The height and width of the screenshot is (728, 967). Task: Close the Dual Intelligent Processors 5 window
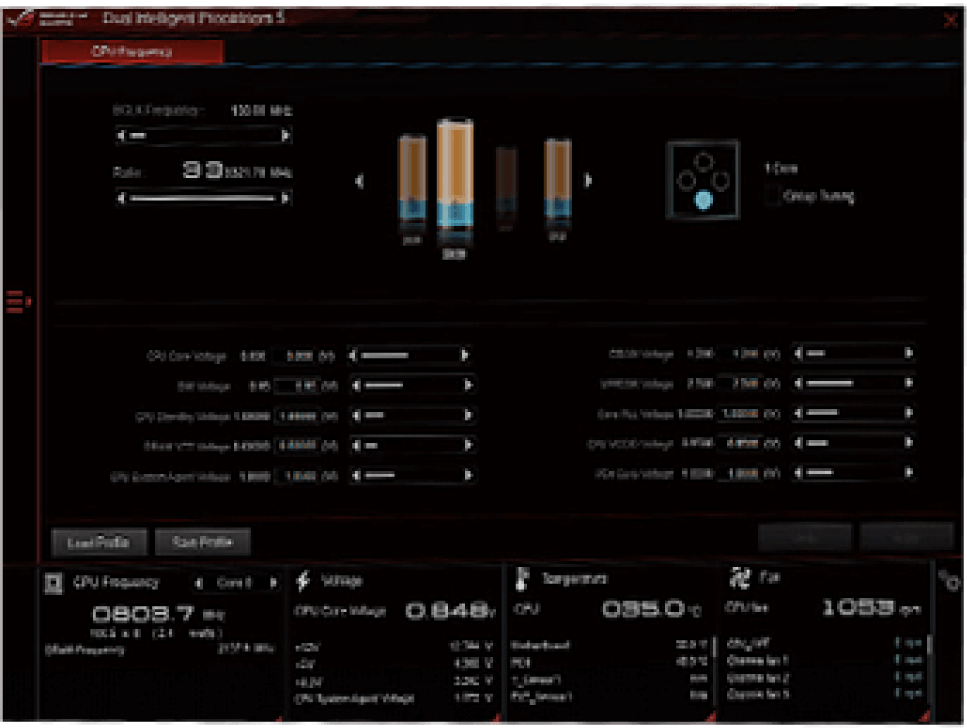951,20
